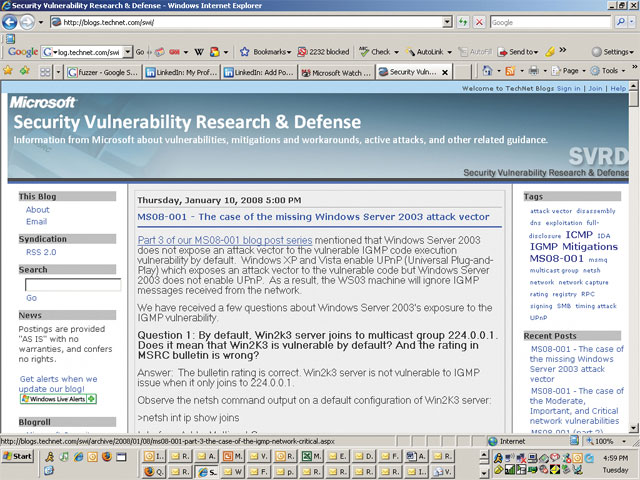Open the Page menu
This screenshot has width=640, height=480.
coord(567,71)
